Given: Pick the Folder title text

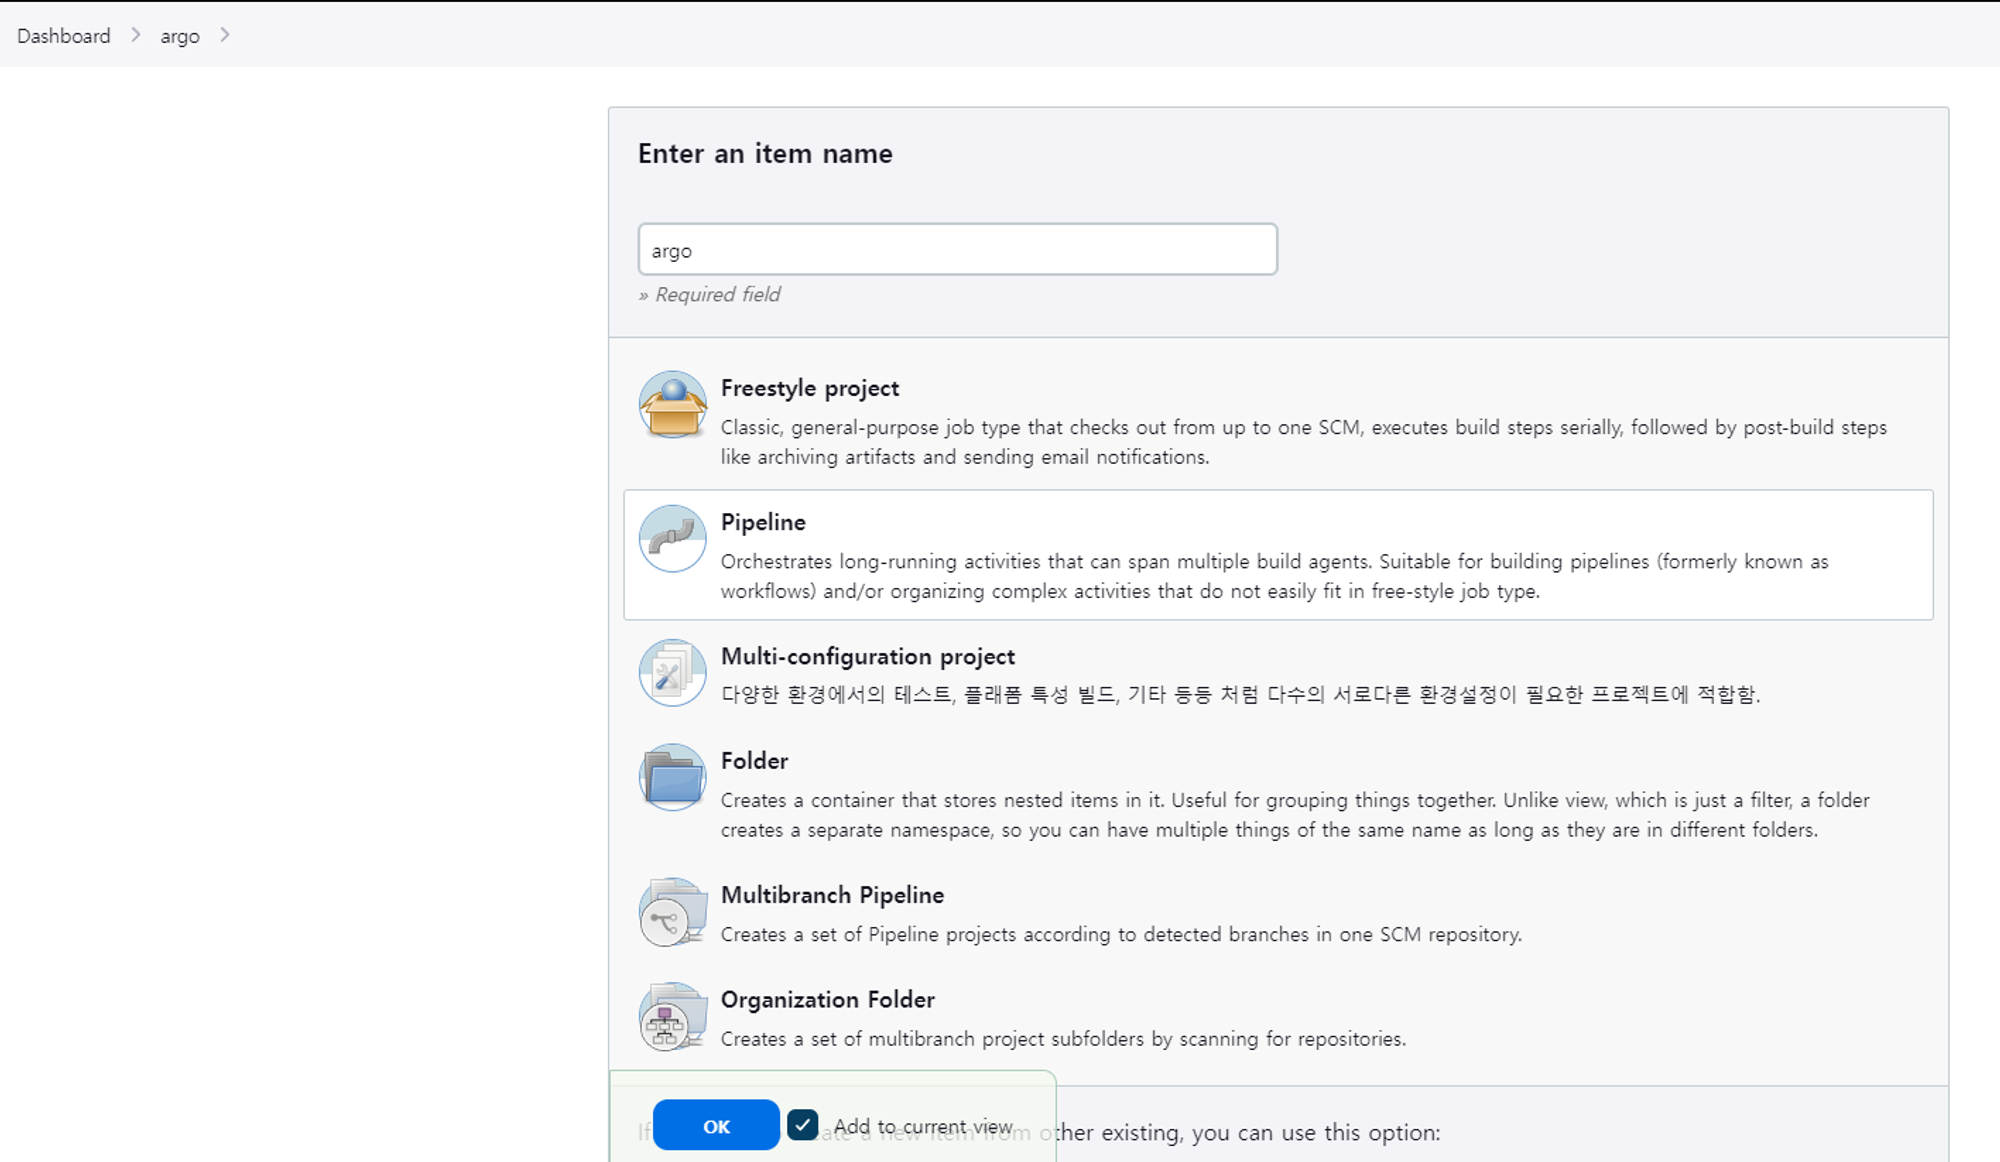Looking at the screenshot, I should pos(754,761).
